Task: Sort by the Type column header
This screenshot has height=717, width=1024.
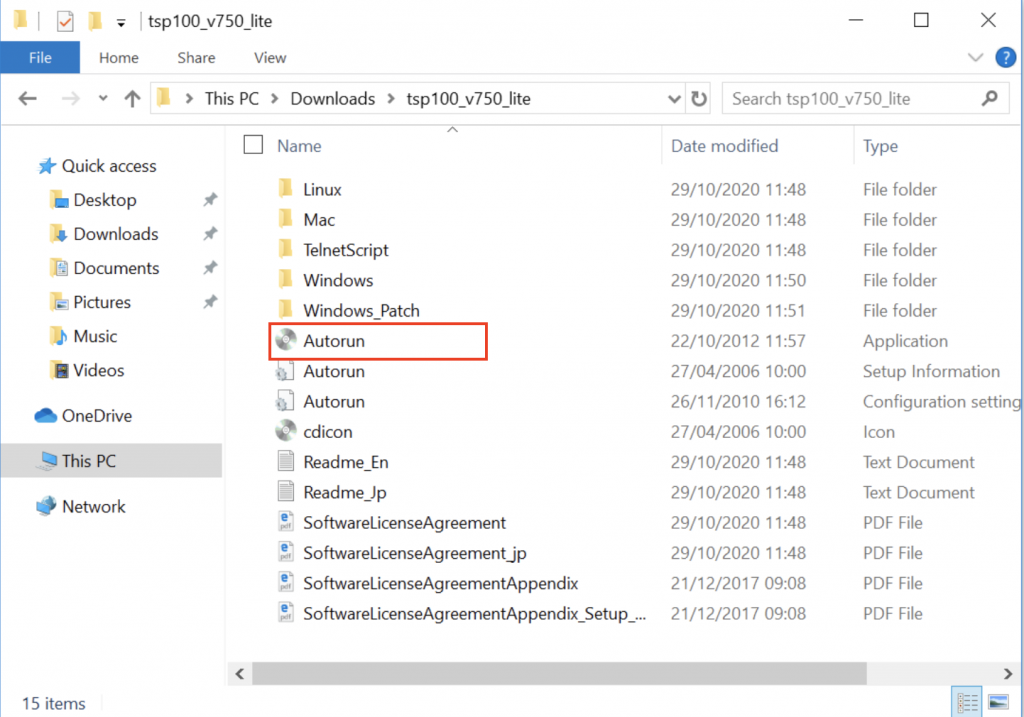Action: pyautogui.click(x=880, y=146)
